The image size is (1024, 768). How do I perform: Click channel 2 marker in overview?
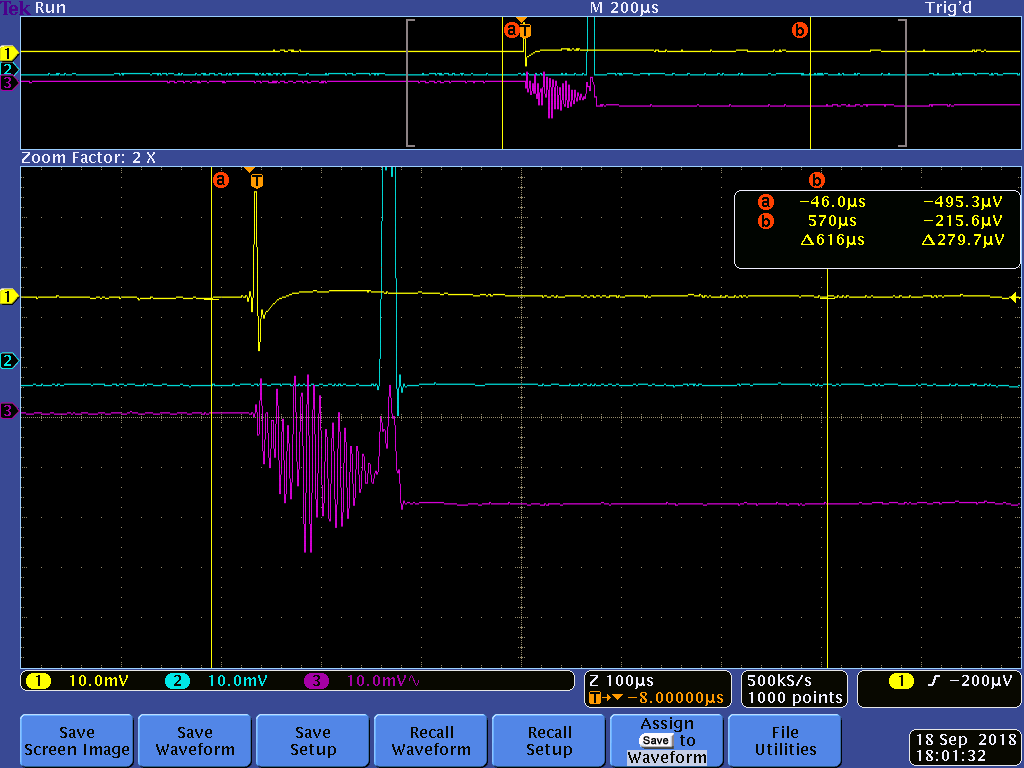pos(8,69)
